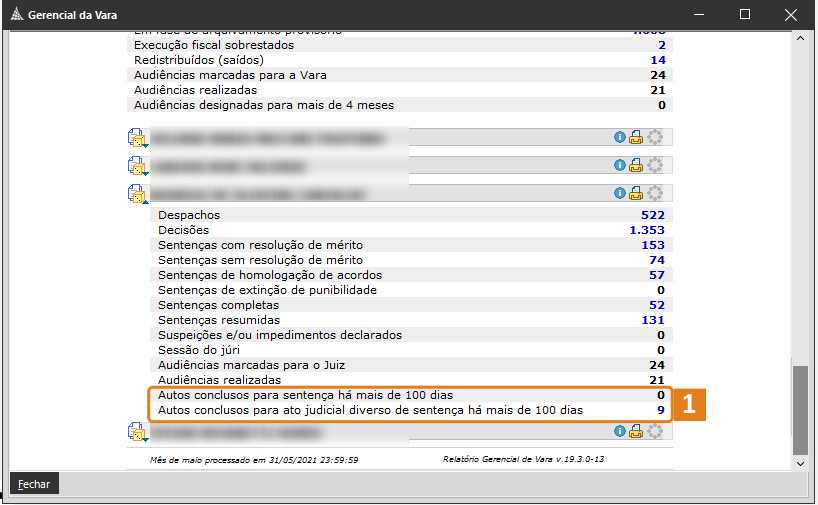
Task: Click the print icon on the row above Despachos
Action: [x=636, y=193]
